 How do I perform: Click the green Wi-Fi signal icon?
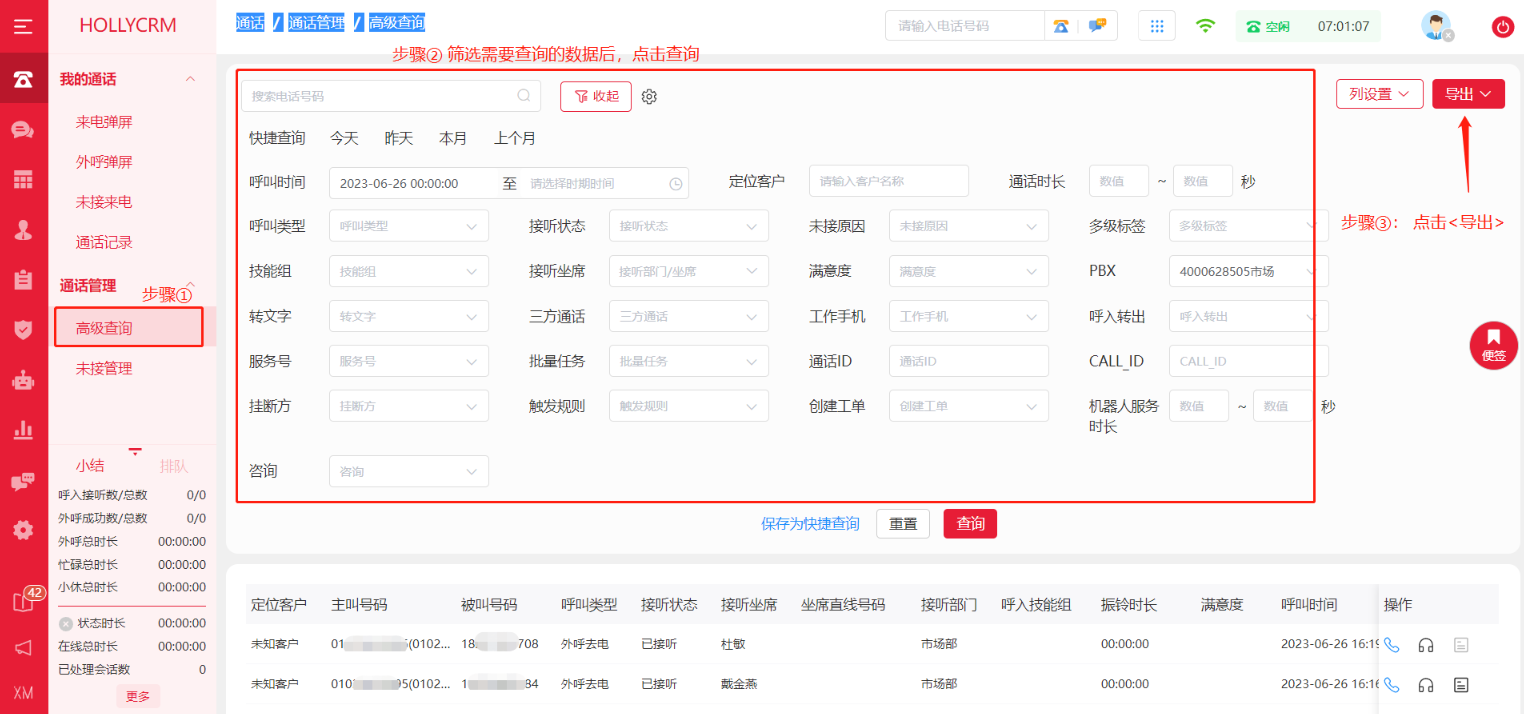(x=1206, y=26)
